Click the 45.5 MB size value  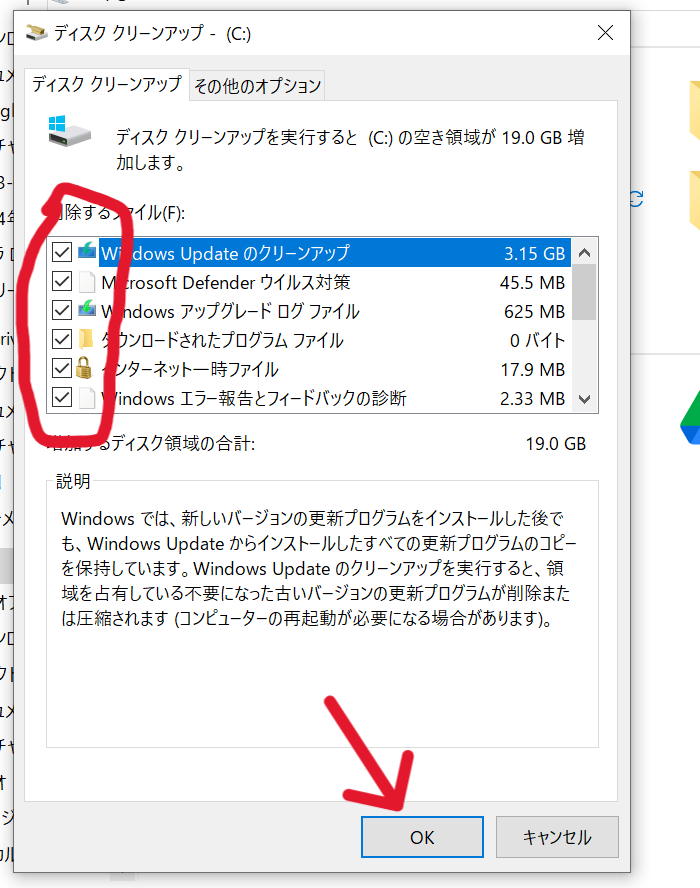pos(532,282)
